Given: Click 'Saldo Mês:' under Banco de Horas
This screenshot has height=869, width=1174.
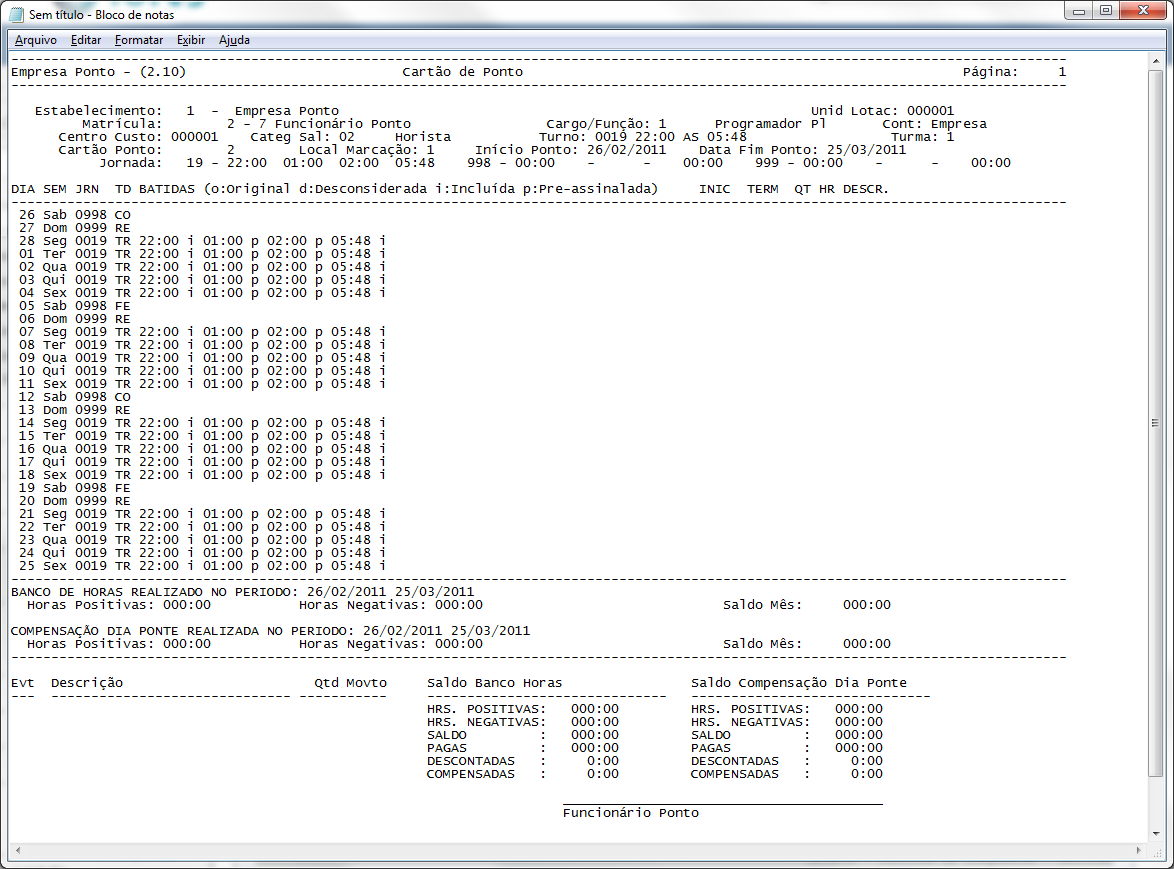Looking at the screenshot, I should click(762, 605).
